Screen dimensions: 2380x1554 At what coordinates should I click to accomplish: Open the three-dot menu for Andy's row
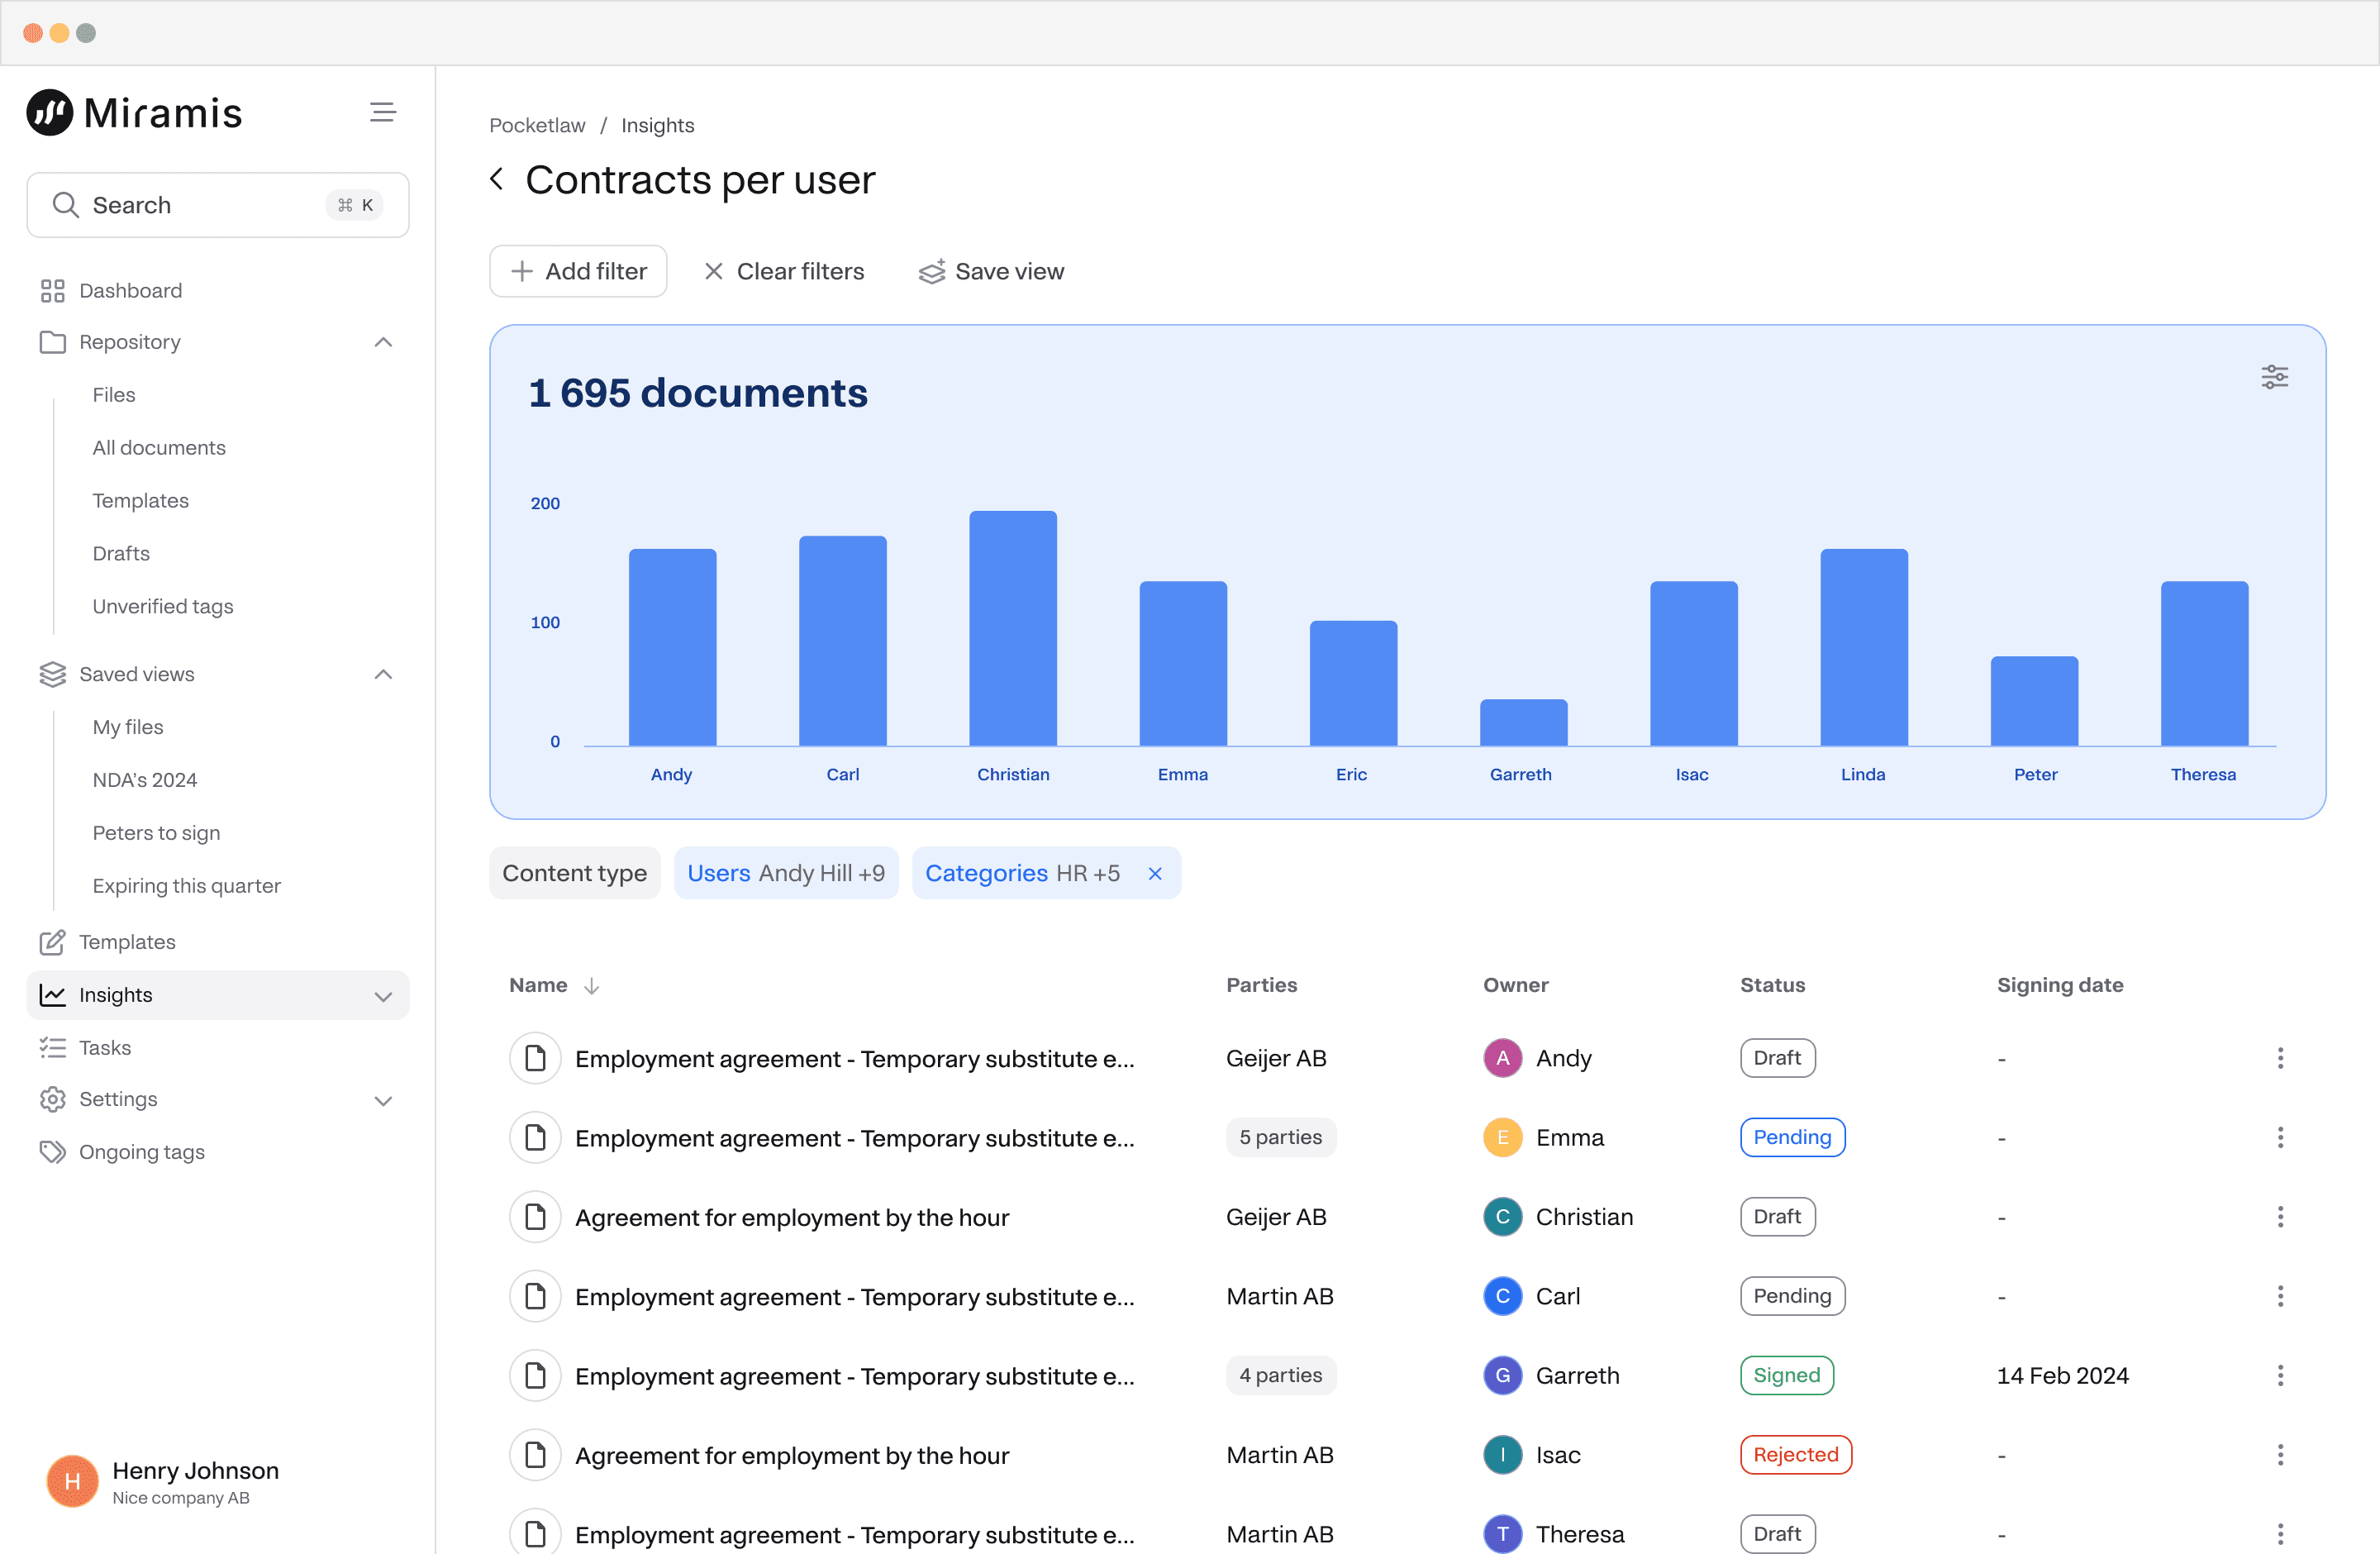2280,1058
